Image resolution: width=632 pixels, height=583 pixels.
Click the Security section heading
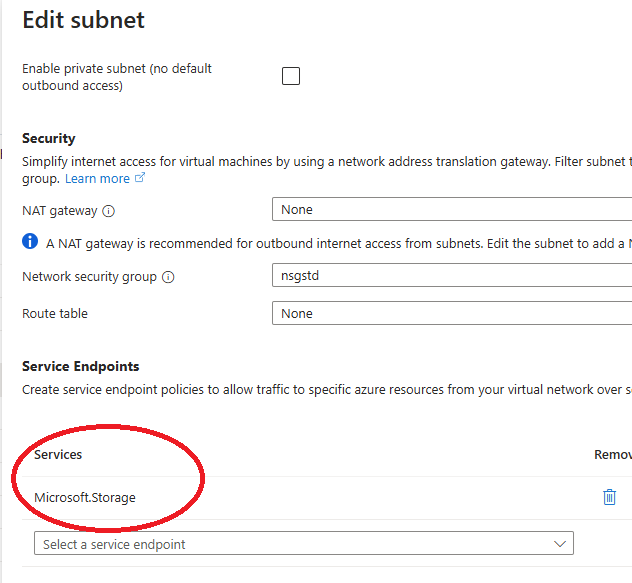pyautogui.click(x=49, y=138)
